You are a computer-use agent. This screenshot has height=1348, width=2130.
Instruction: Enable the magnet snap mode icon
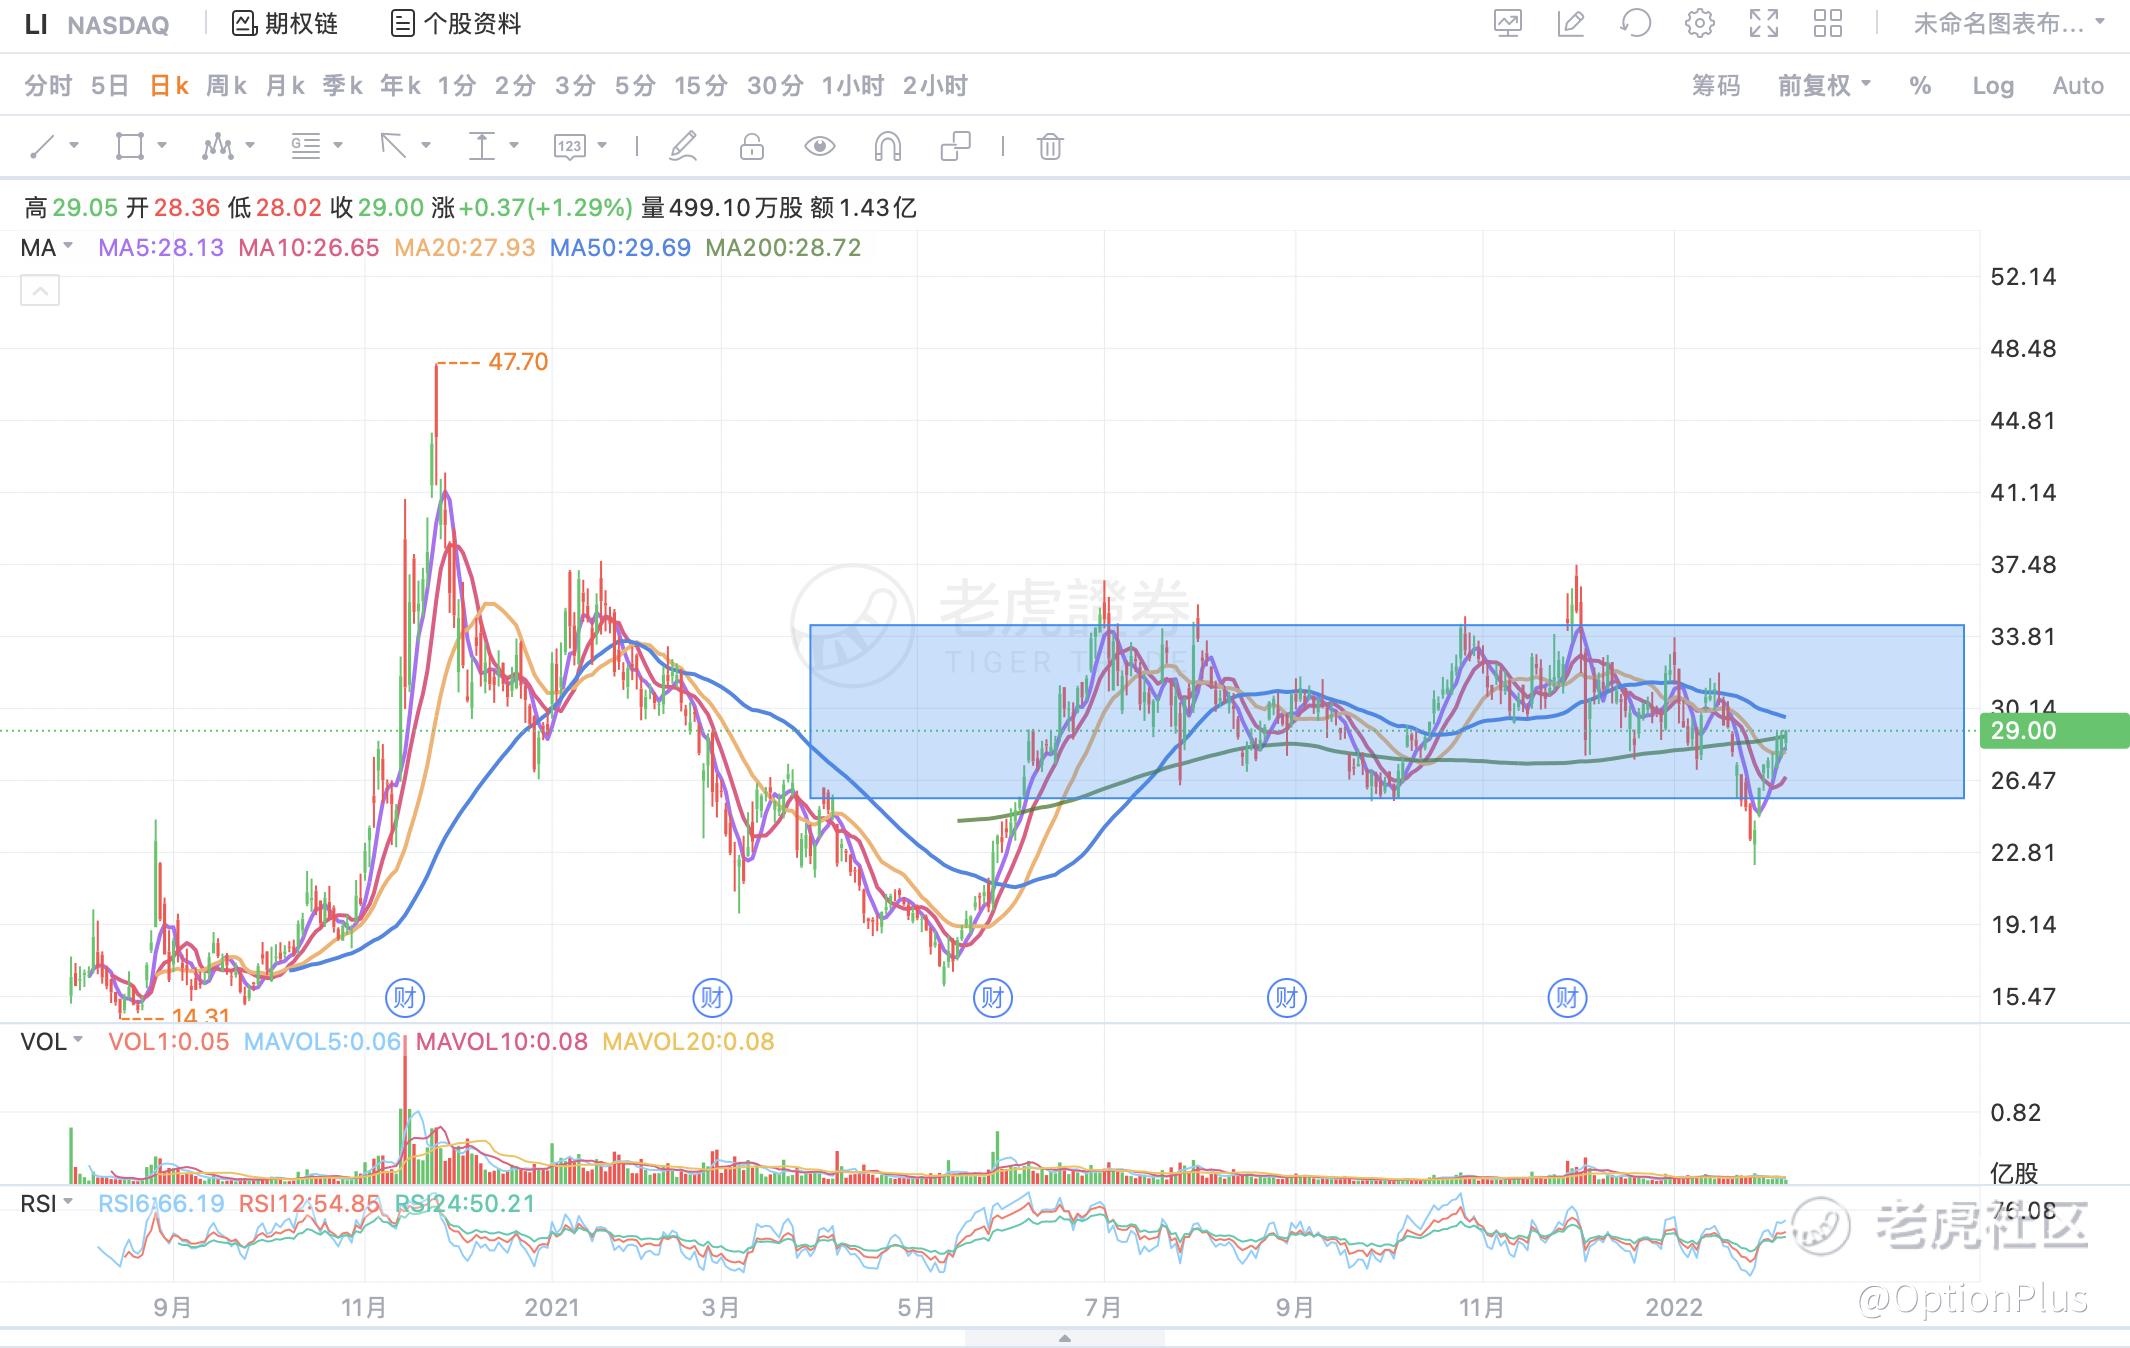887,147
